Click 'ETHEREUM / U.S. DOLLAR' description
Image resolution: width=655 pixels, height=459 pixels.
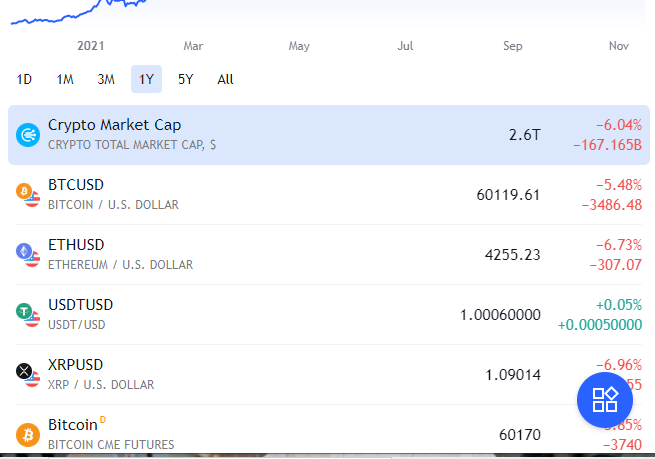(x=120, y=265)
